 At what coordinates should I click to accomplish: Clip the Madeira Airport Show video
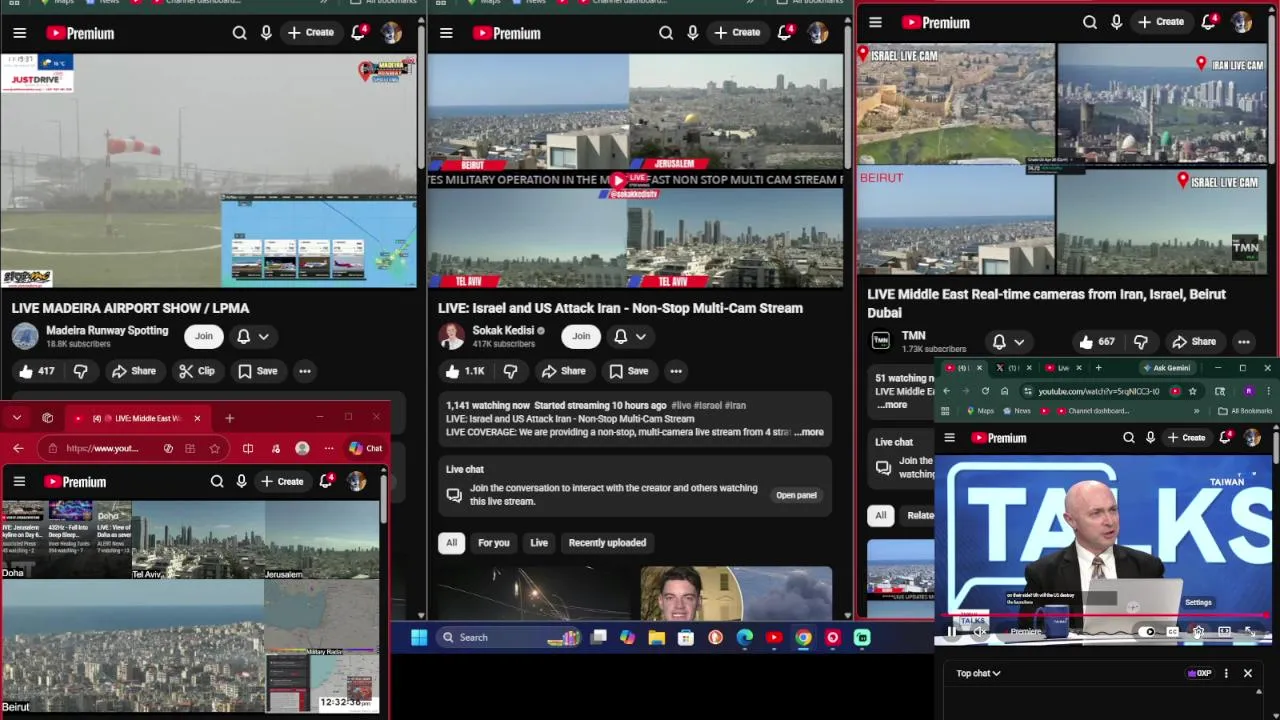tap(196, 371)
